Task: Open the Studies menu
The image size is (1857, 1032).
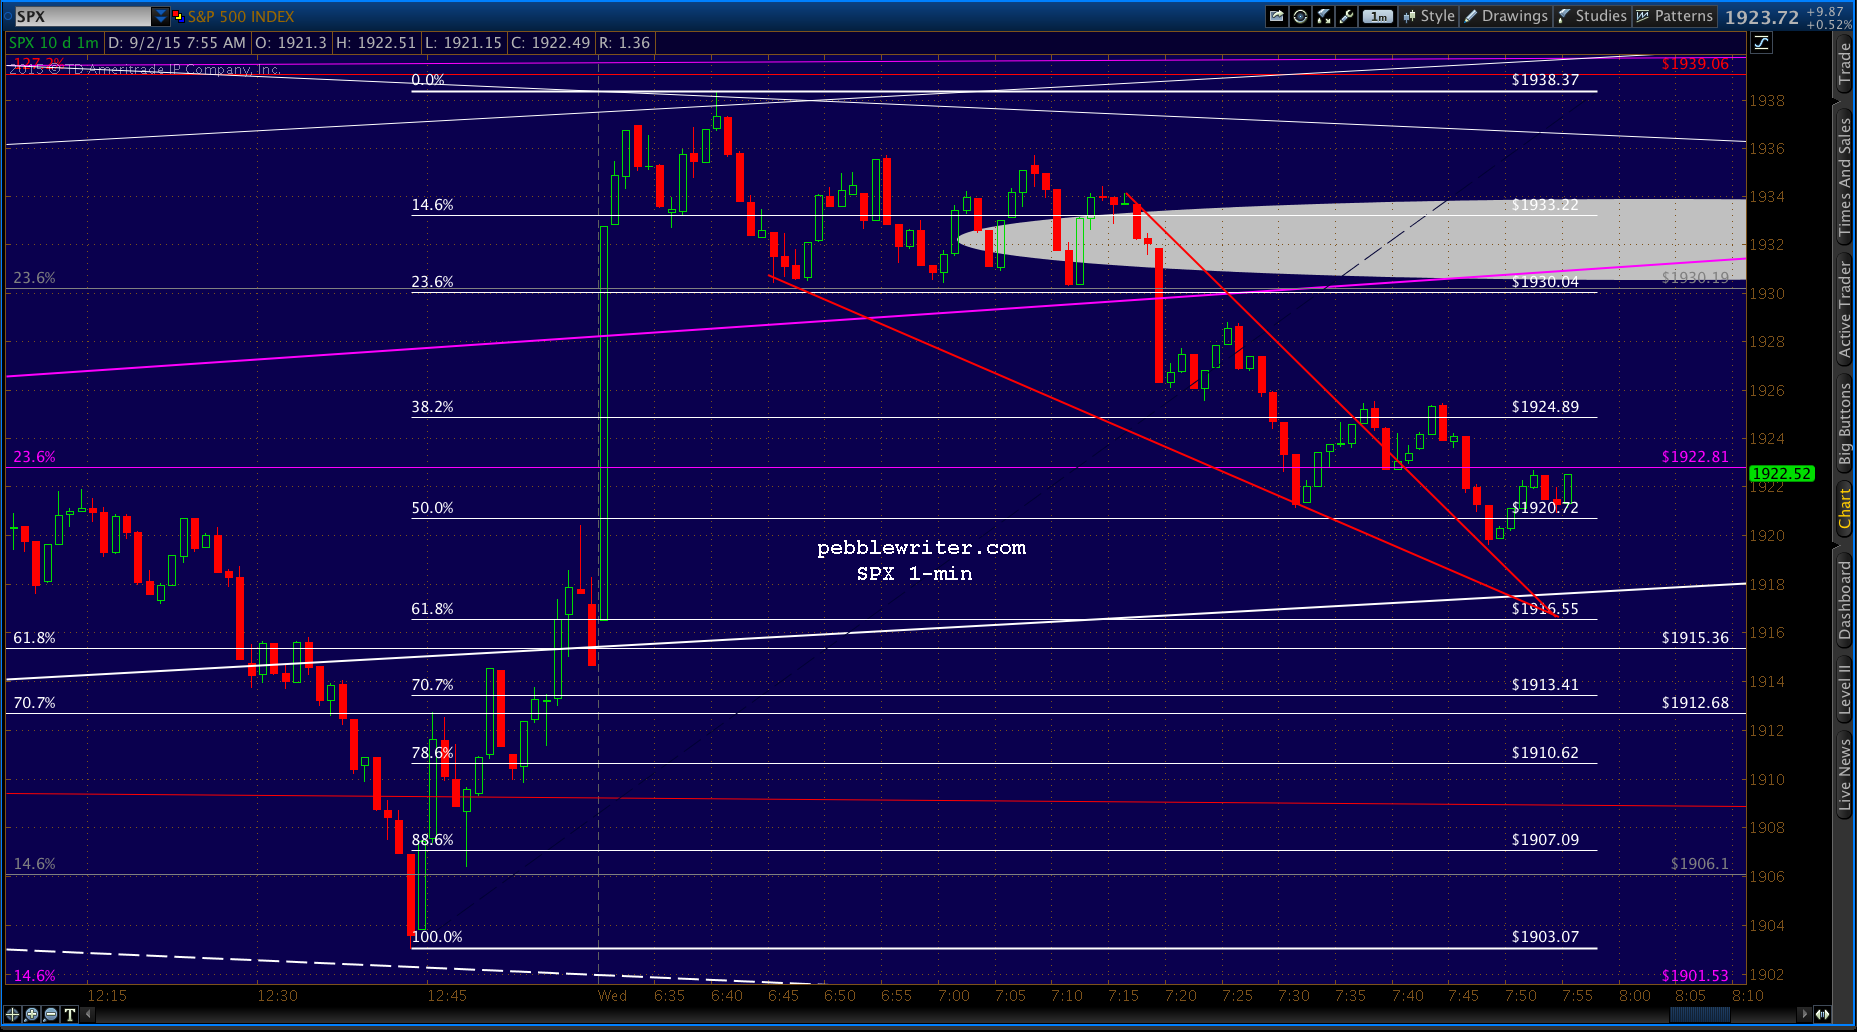Action: (x=1592, y=16)
